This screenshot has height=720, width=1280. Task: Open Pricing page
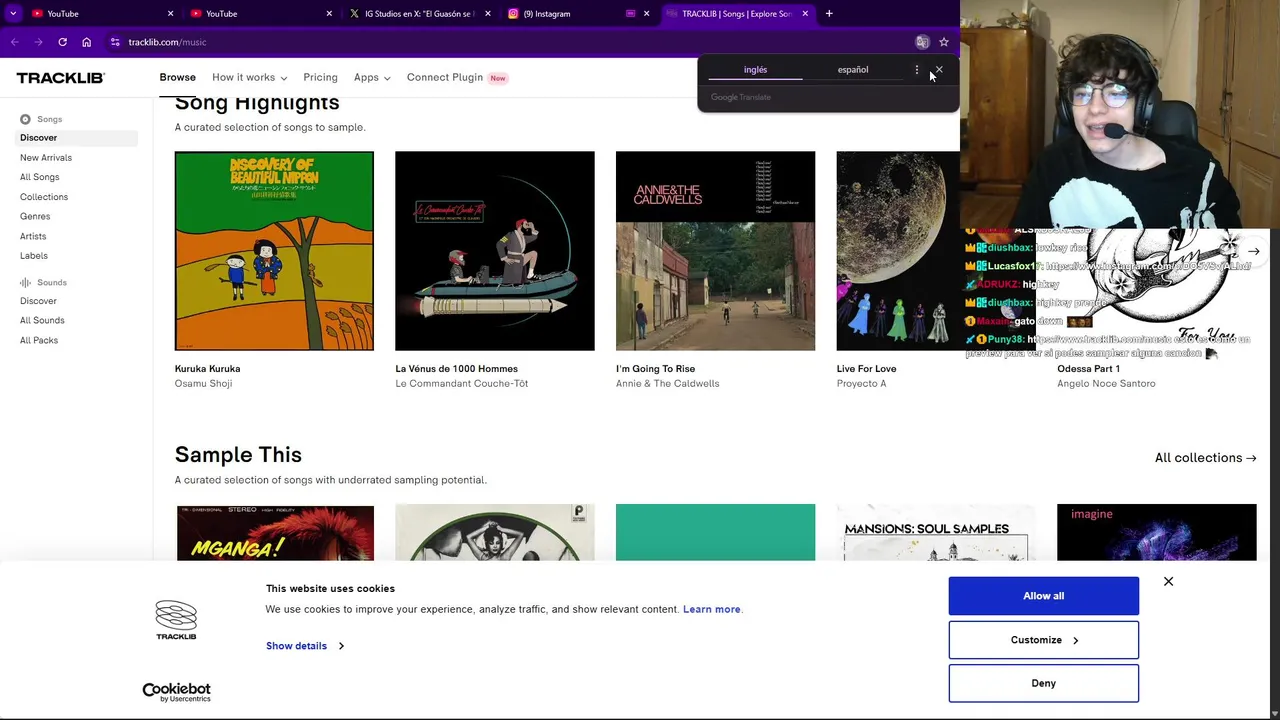click(320, 77)
